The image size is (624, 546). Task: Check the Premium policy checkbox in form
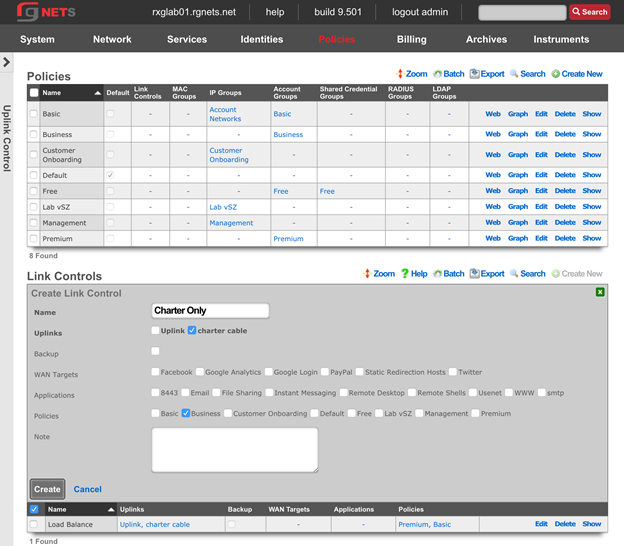(x=475, y=413)
